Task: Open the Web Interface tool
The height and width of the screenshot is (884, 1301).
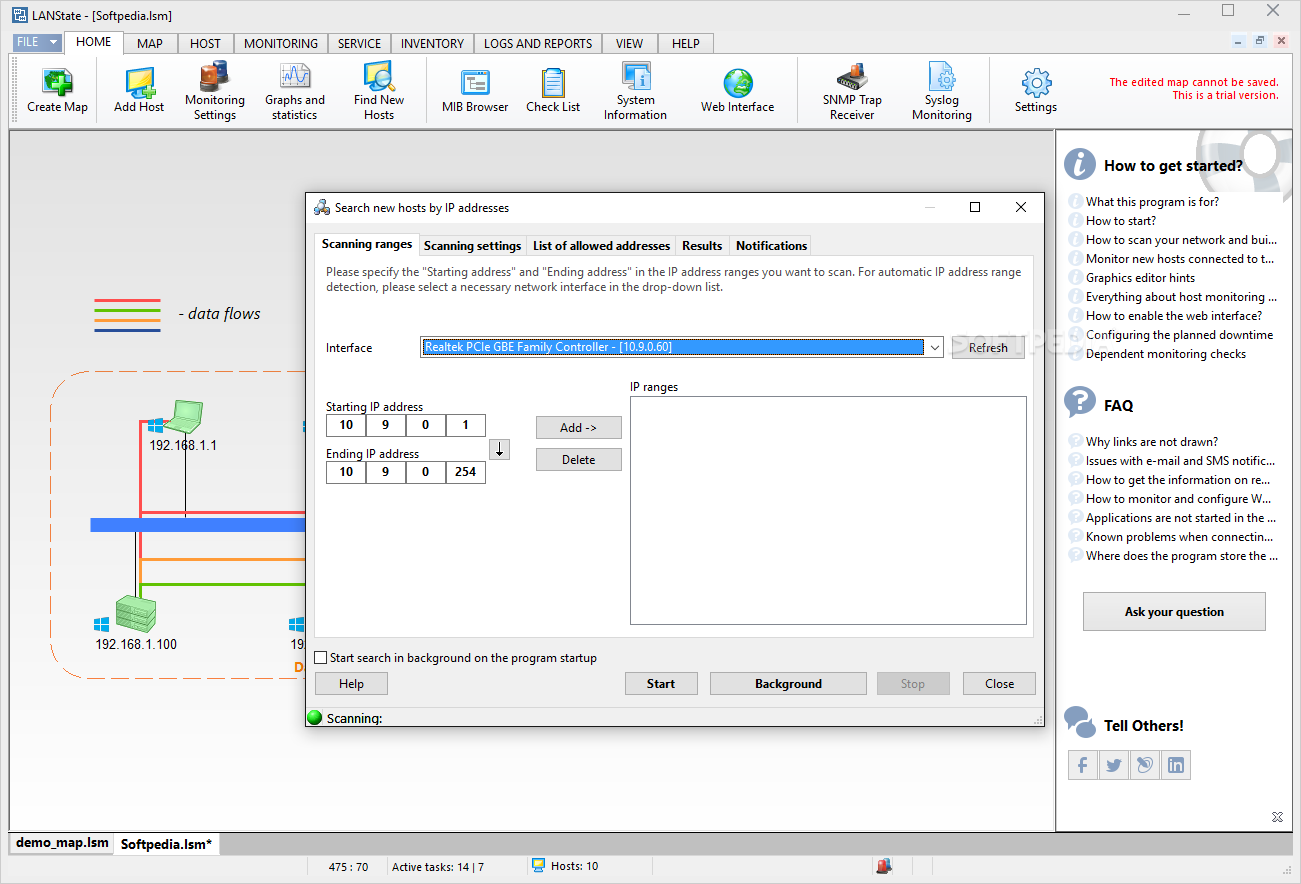Action: coord(738,83)
